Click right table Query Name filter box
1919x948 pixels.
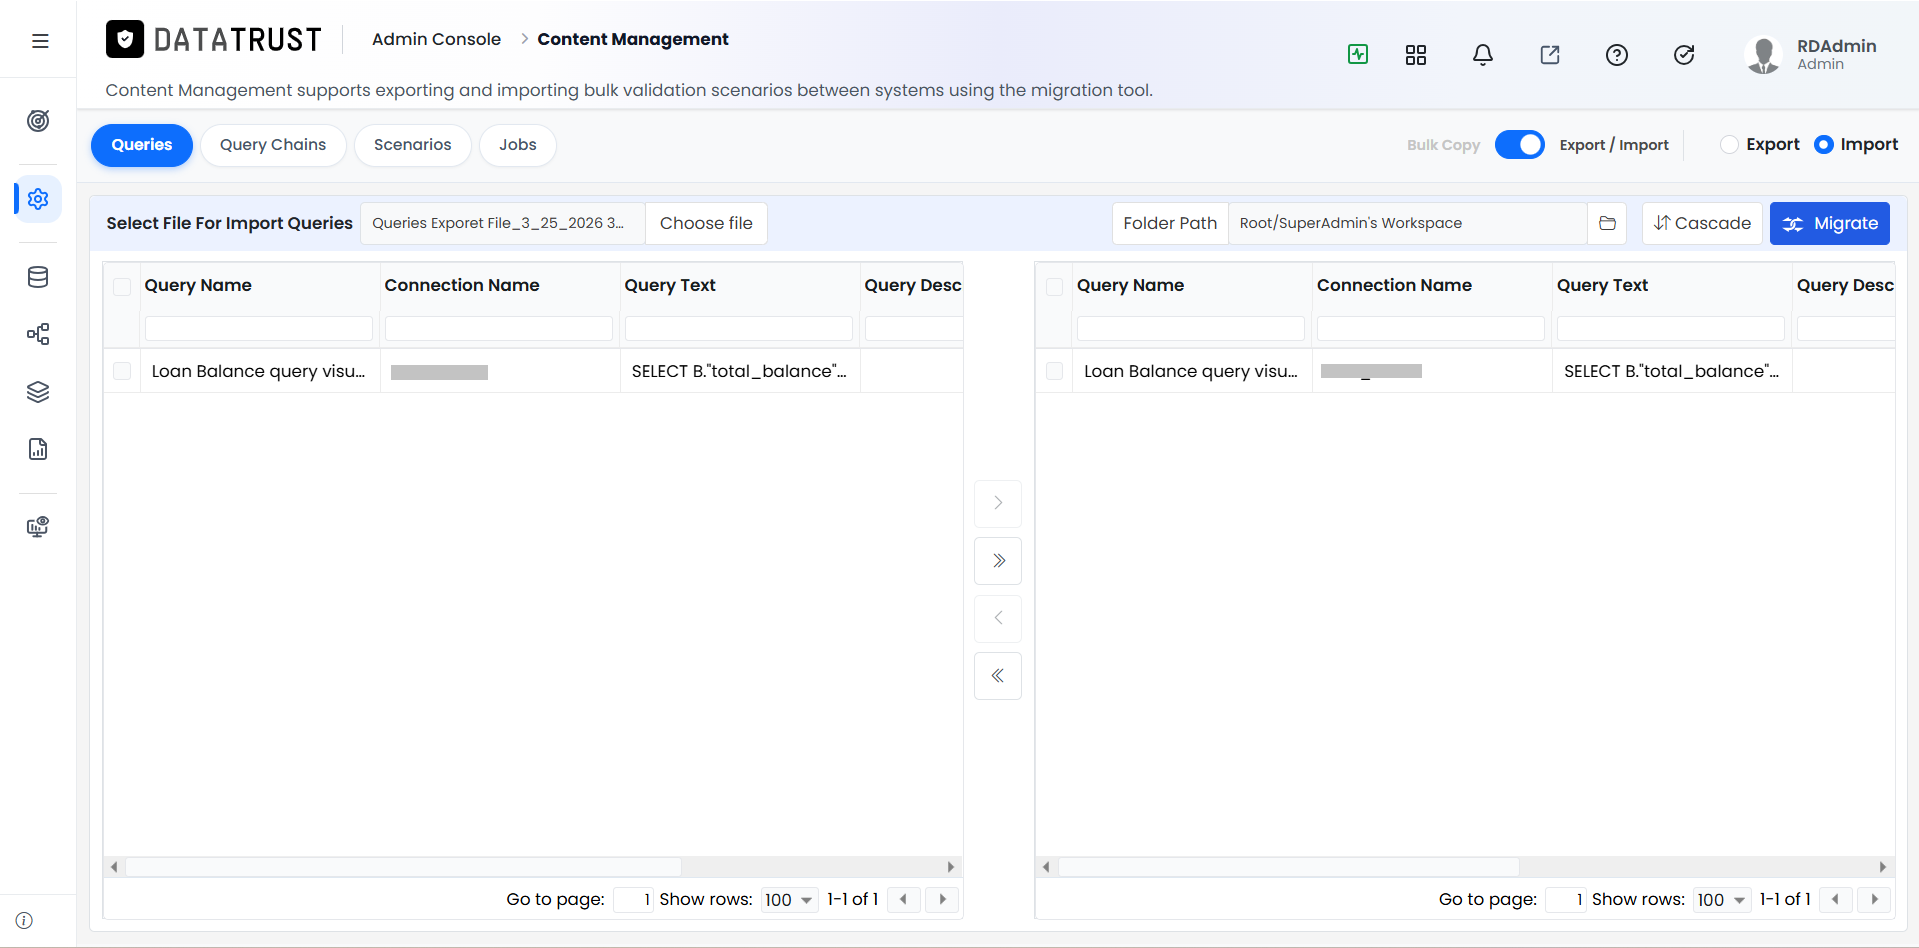pyautogui.click(x=1190, y=328)
